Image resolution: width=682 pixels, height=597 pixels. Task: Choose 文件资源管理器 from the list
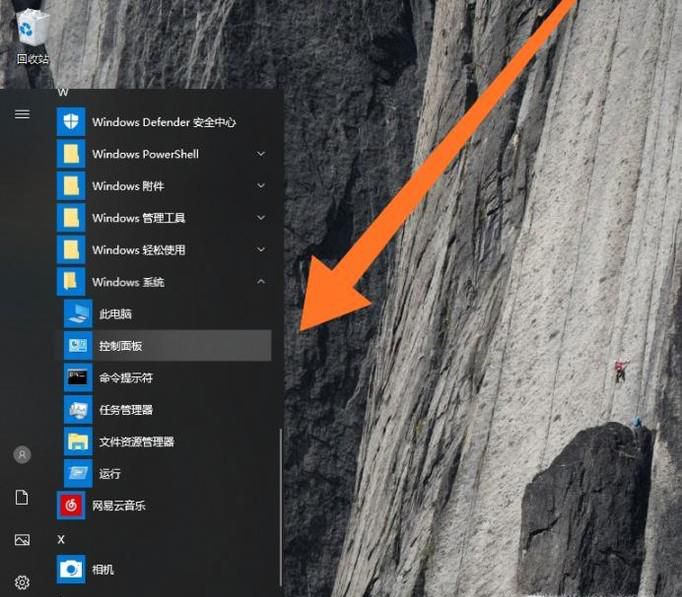137,442
